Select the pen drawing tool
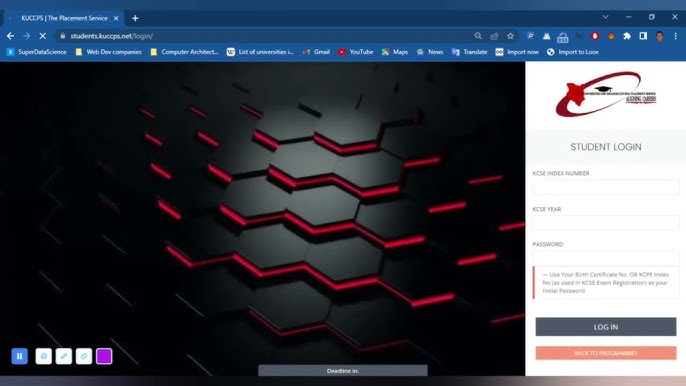Viewport: 686px width, 386px height. (x=64, y=356)
